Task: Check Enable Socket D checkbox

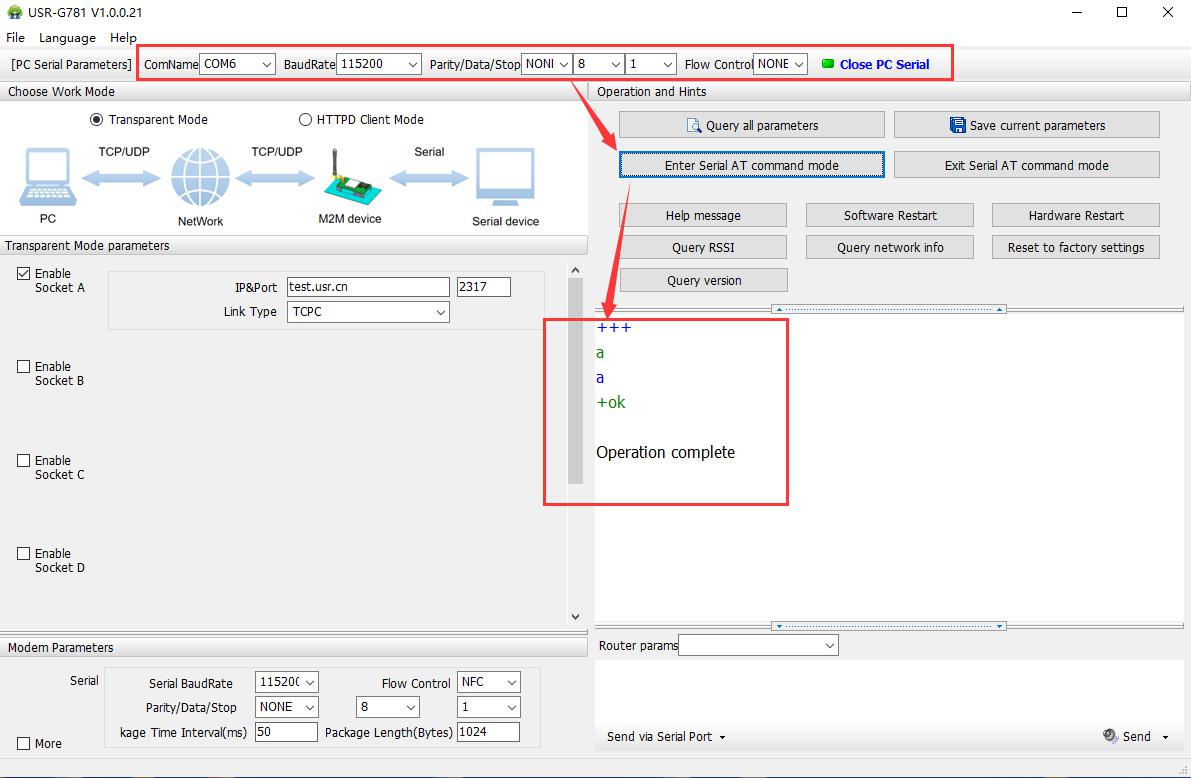Action: [x=24, y=553]
